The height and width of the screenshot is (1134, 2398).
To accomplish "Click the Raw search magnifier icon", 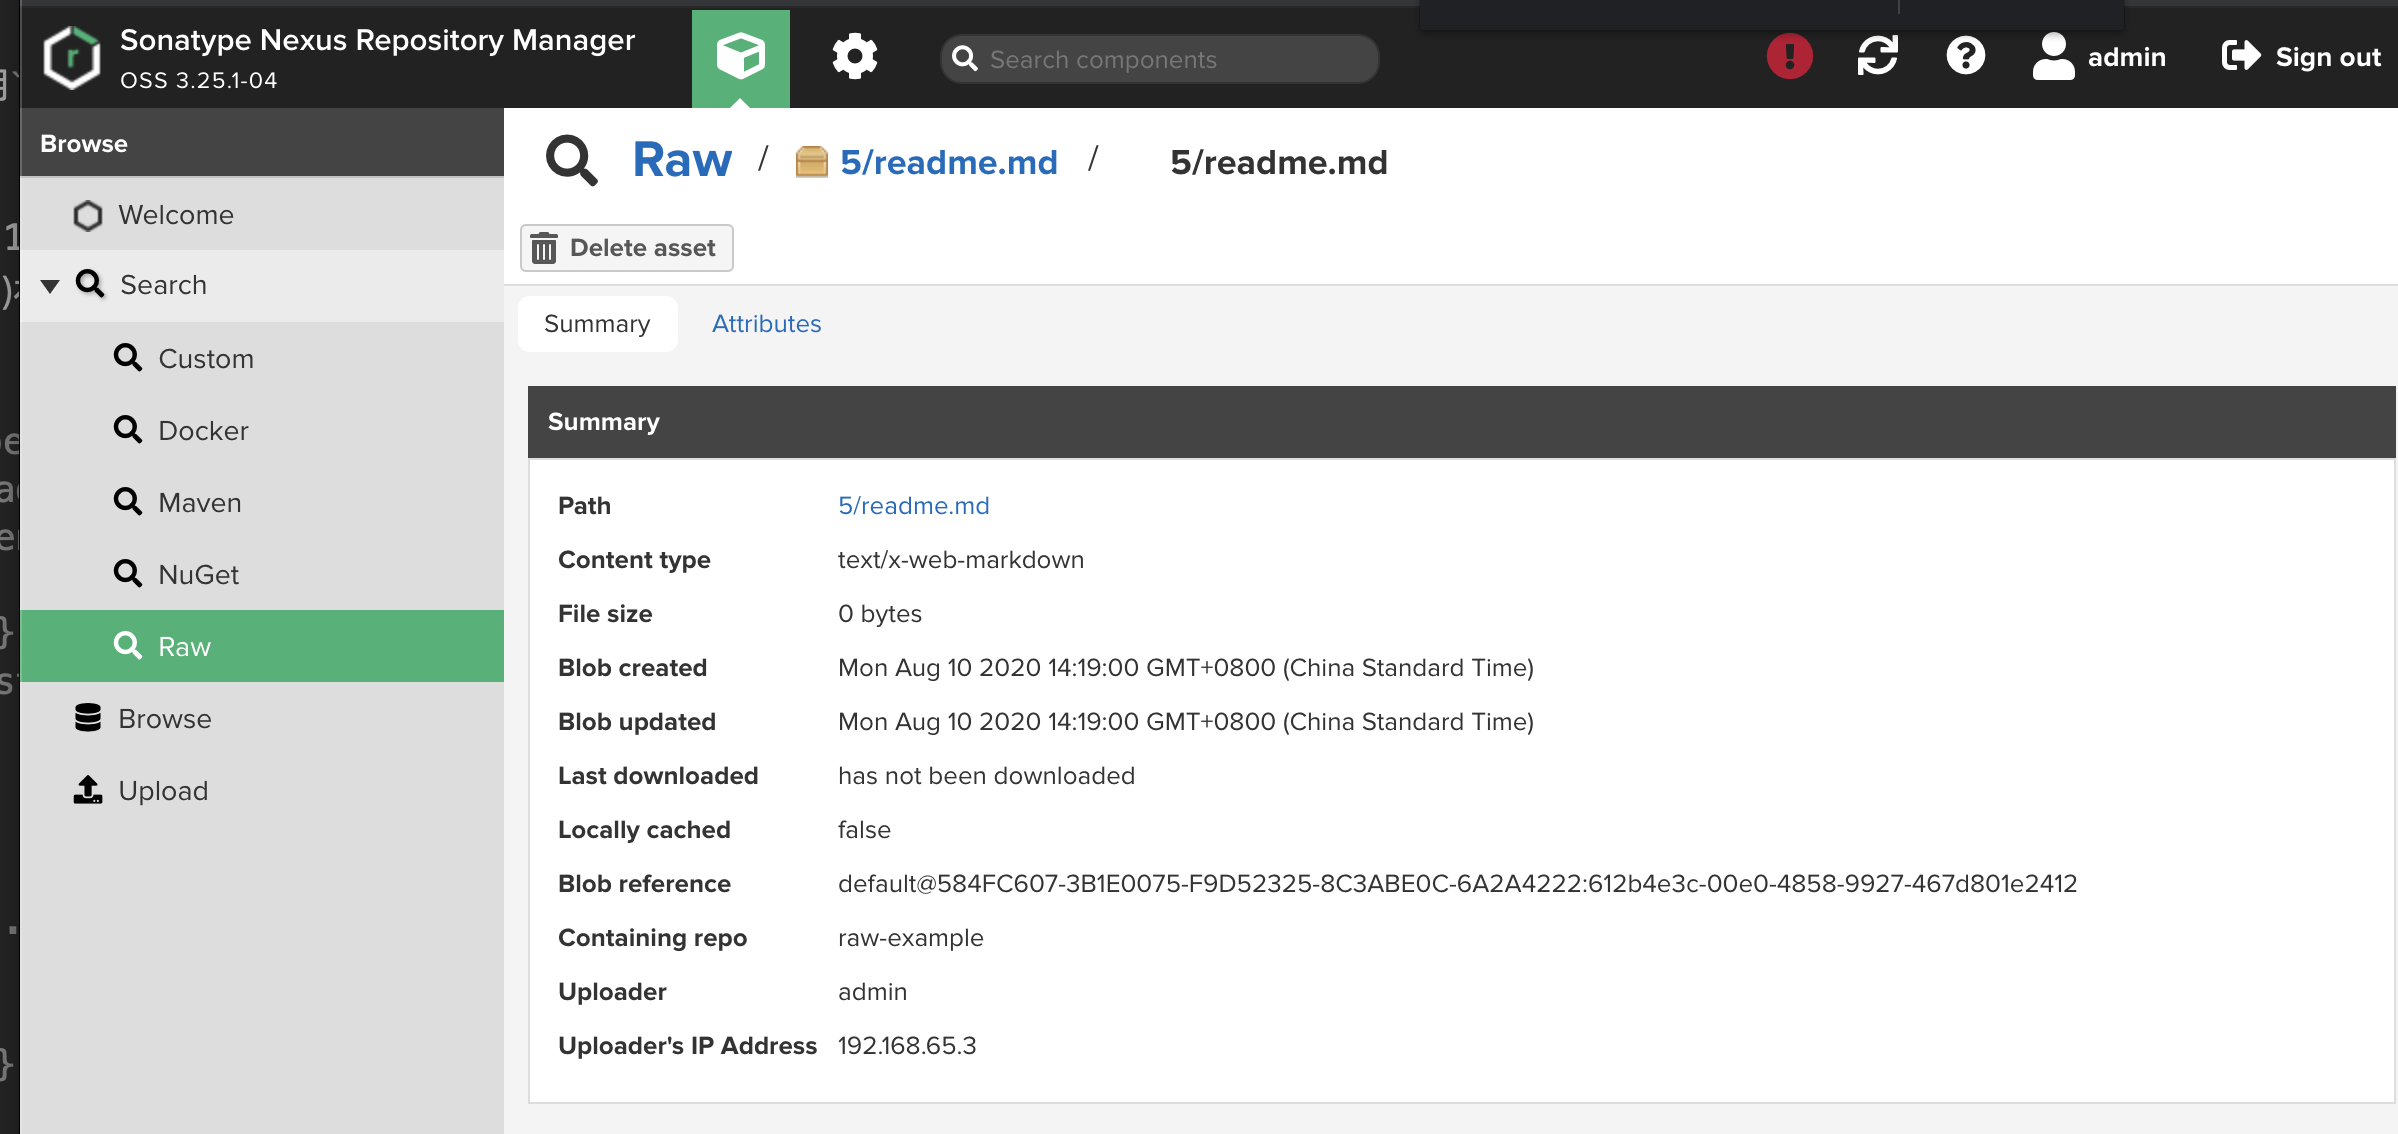I will point(128,645).
